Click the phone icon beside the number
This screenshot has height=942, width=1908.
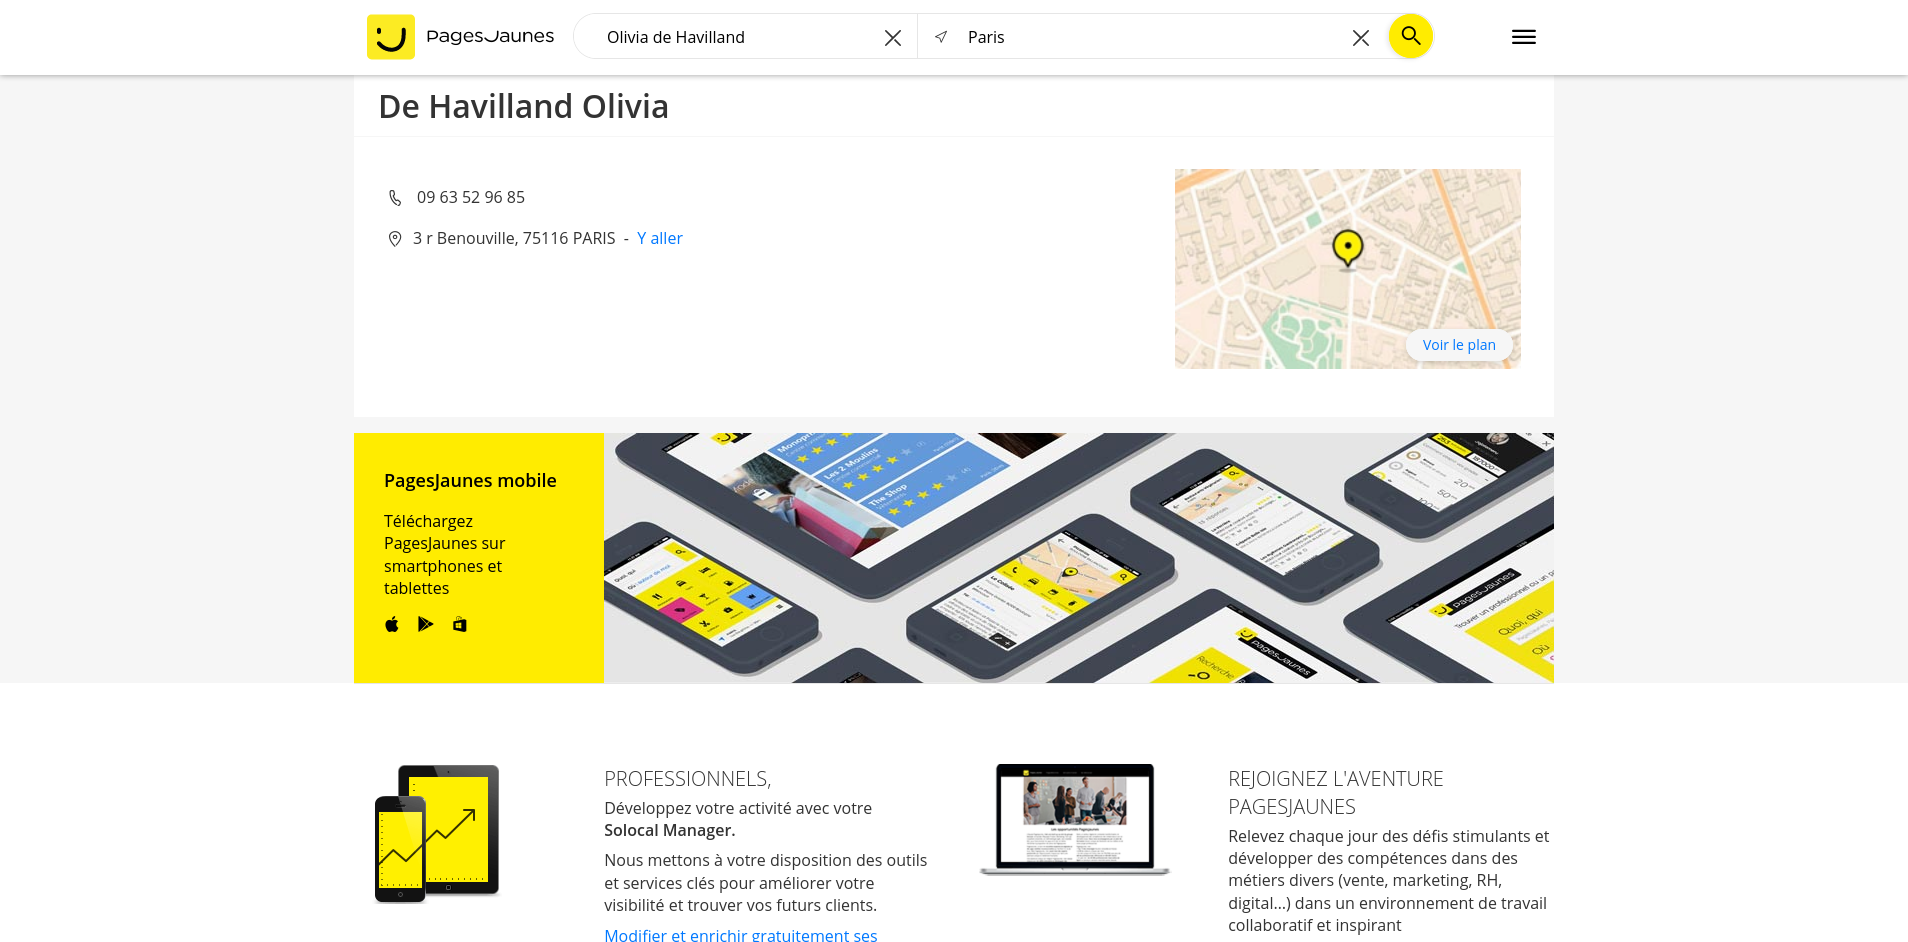pos(395,198)
